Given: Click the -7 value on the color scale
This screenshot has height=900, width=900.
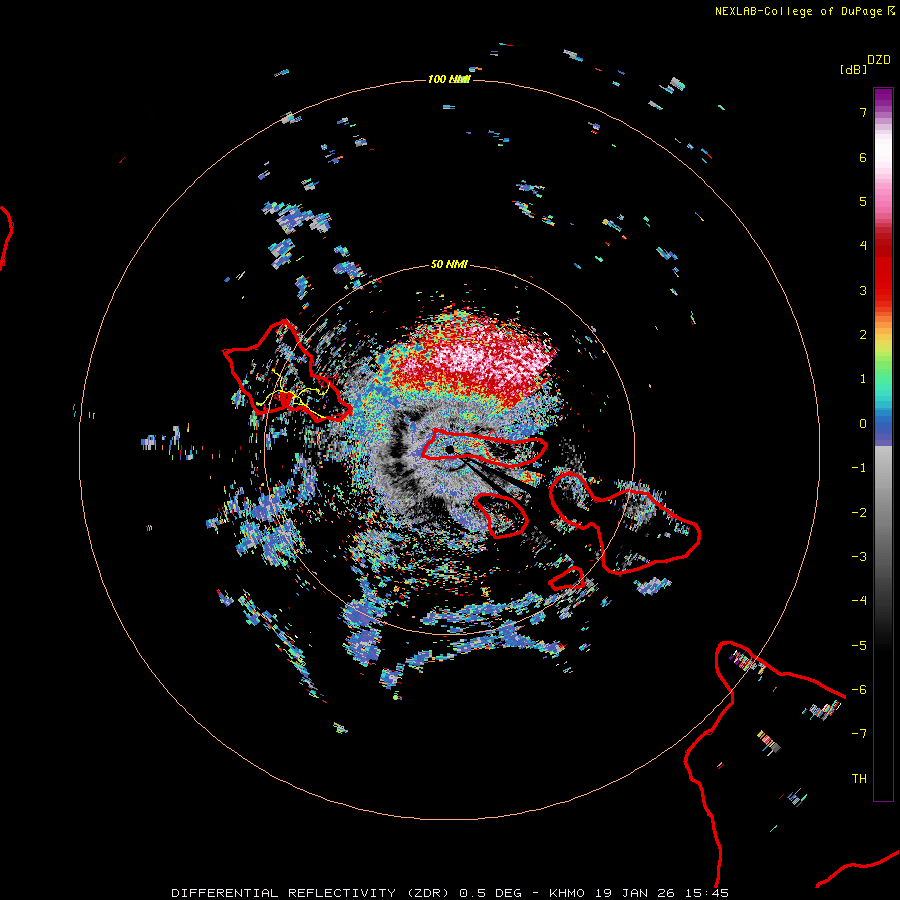Looking at the screenshot, I should (x=859, y=734).
